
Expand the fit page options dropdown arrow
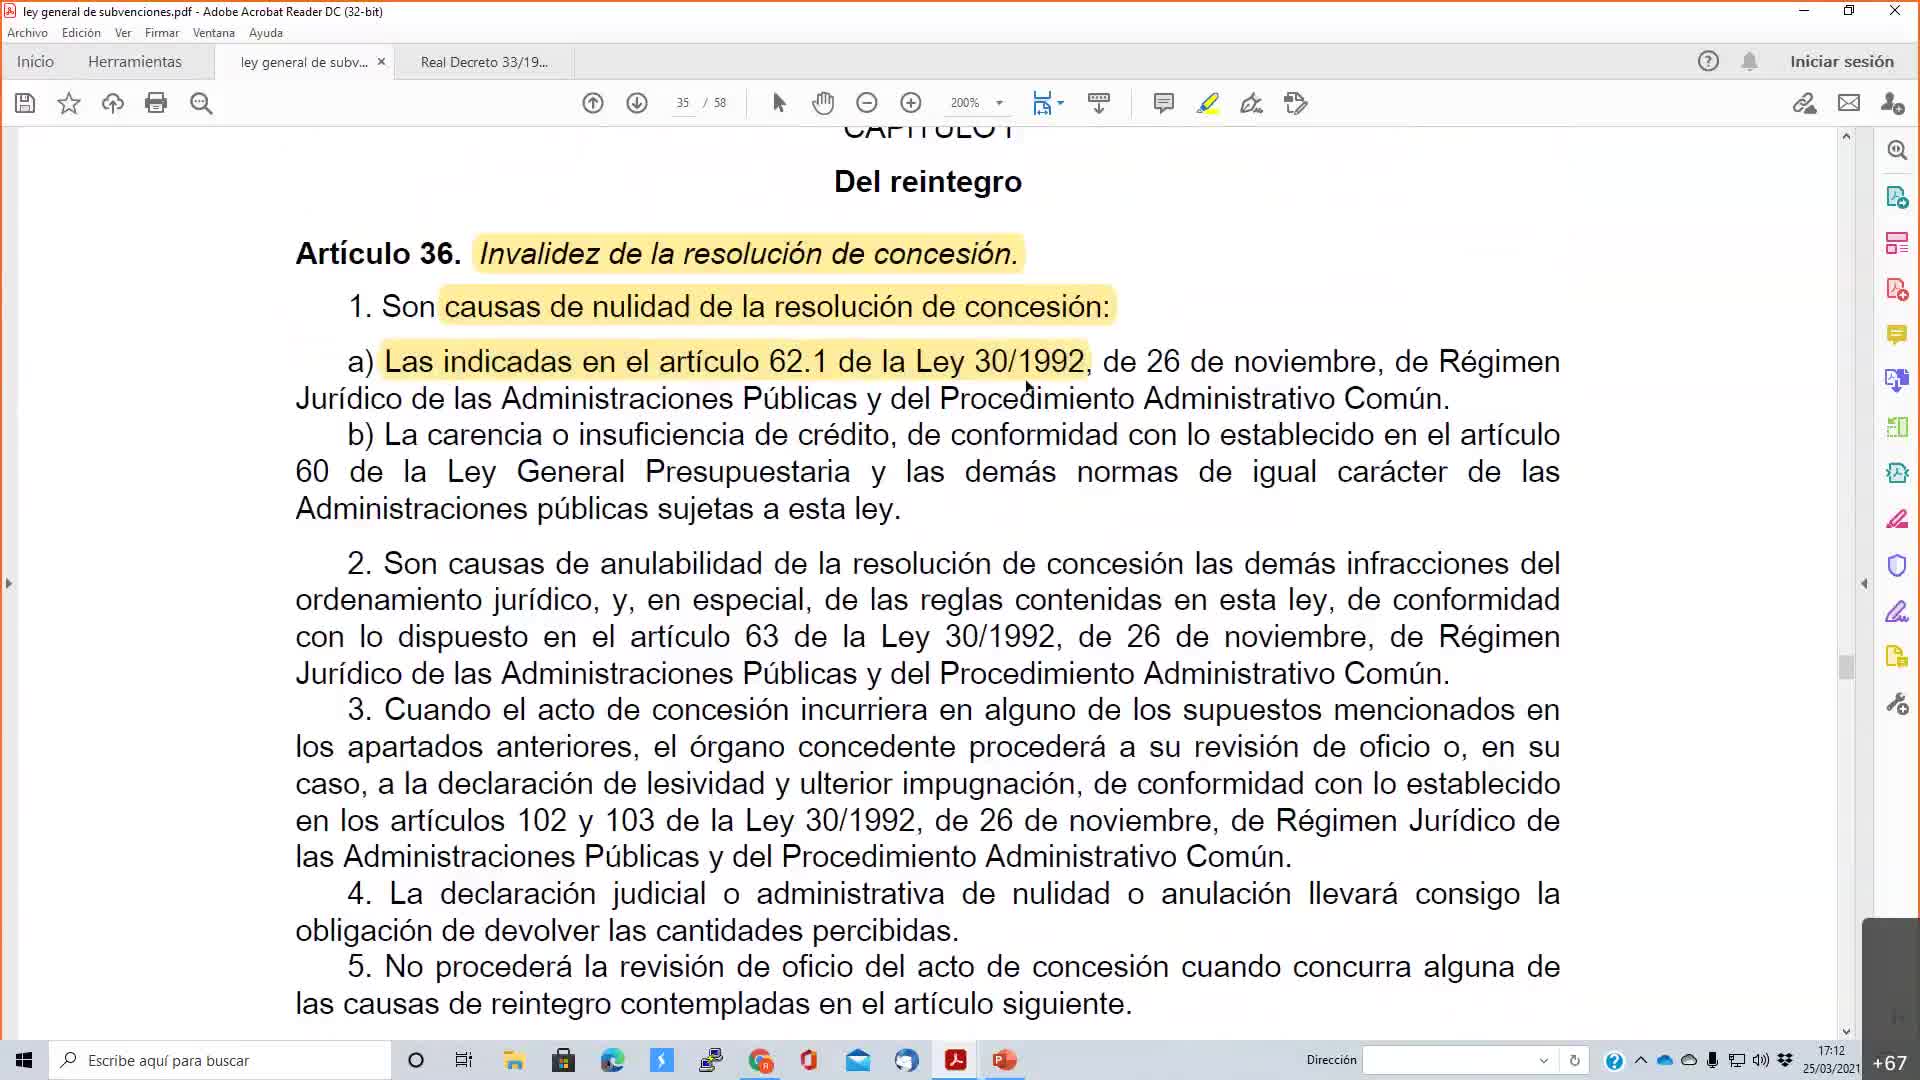(1060, 103)
